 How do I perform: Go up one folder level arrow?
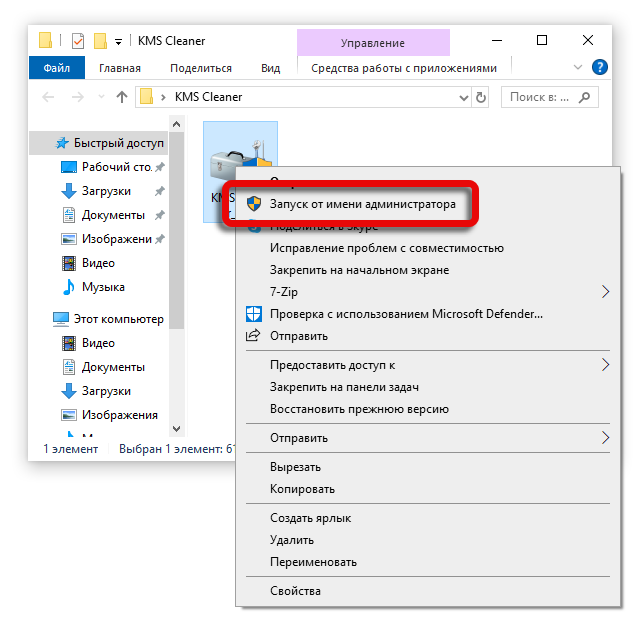(x=122, y=97)
